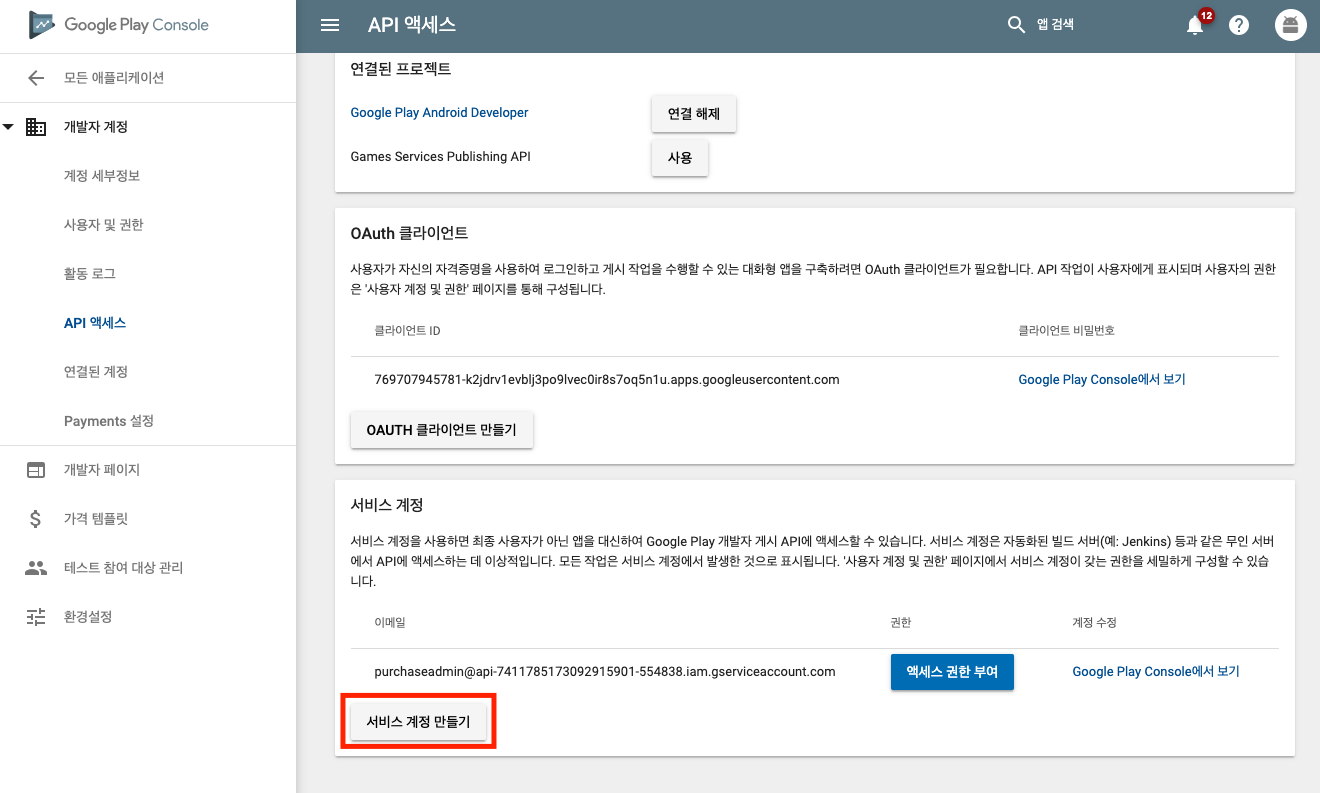Click the 클라이언트 ID column header

point(407,331)
